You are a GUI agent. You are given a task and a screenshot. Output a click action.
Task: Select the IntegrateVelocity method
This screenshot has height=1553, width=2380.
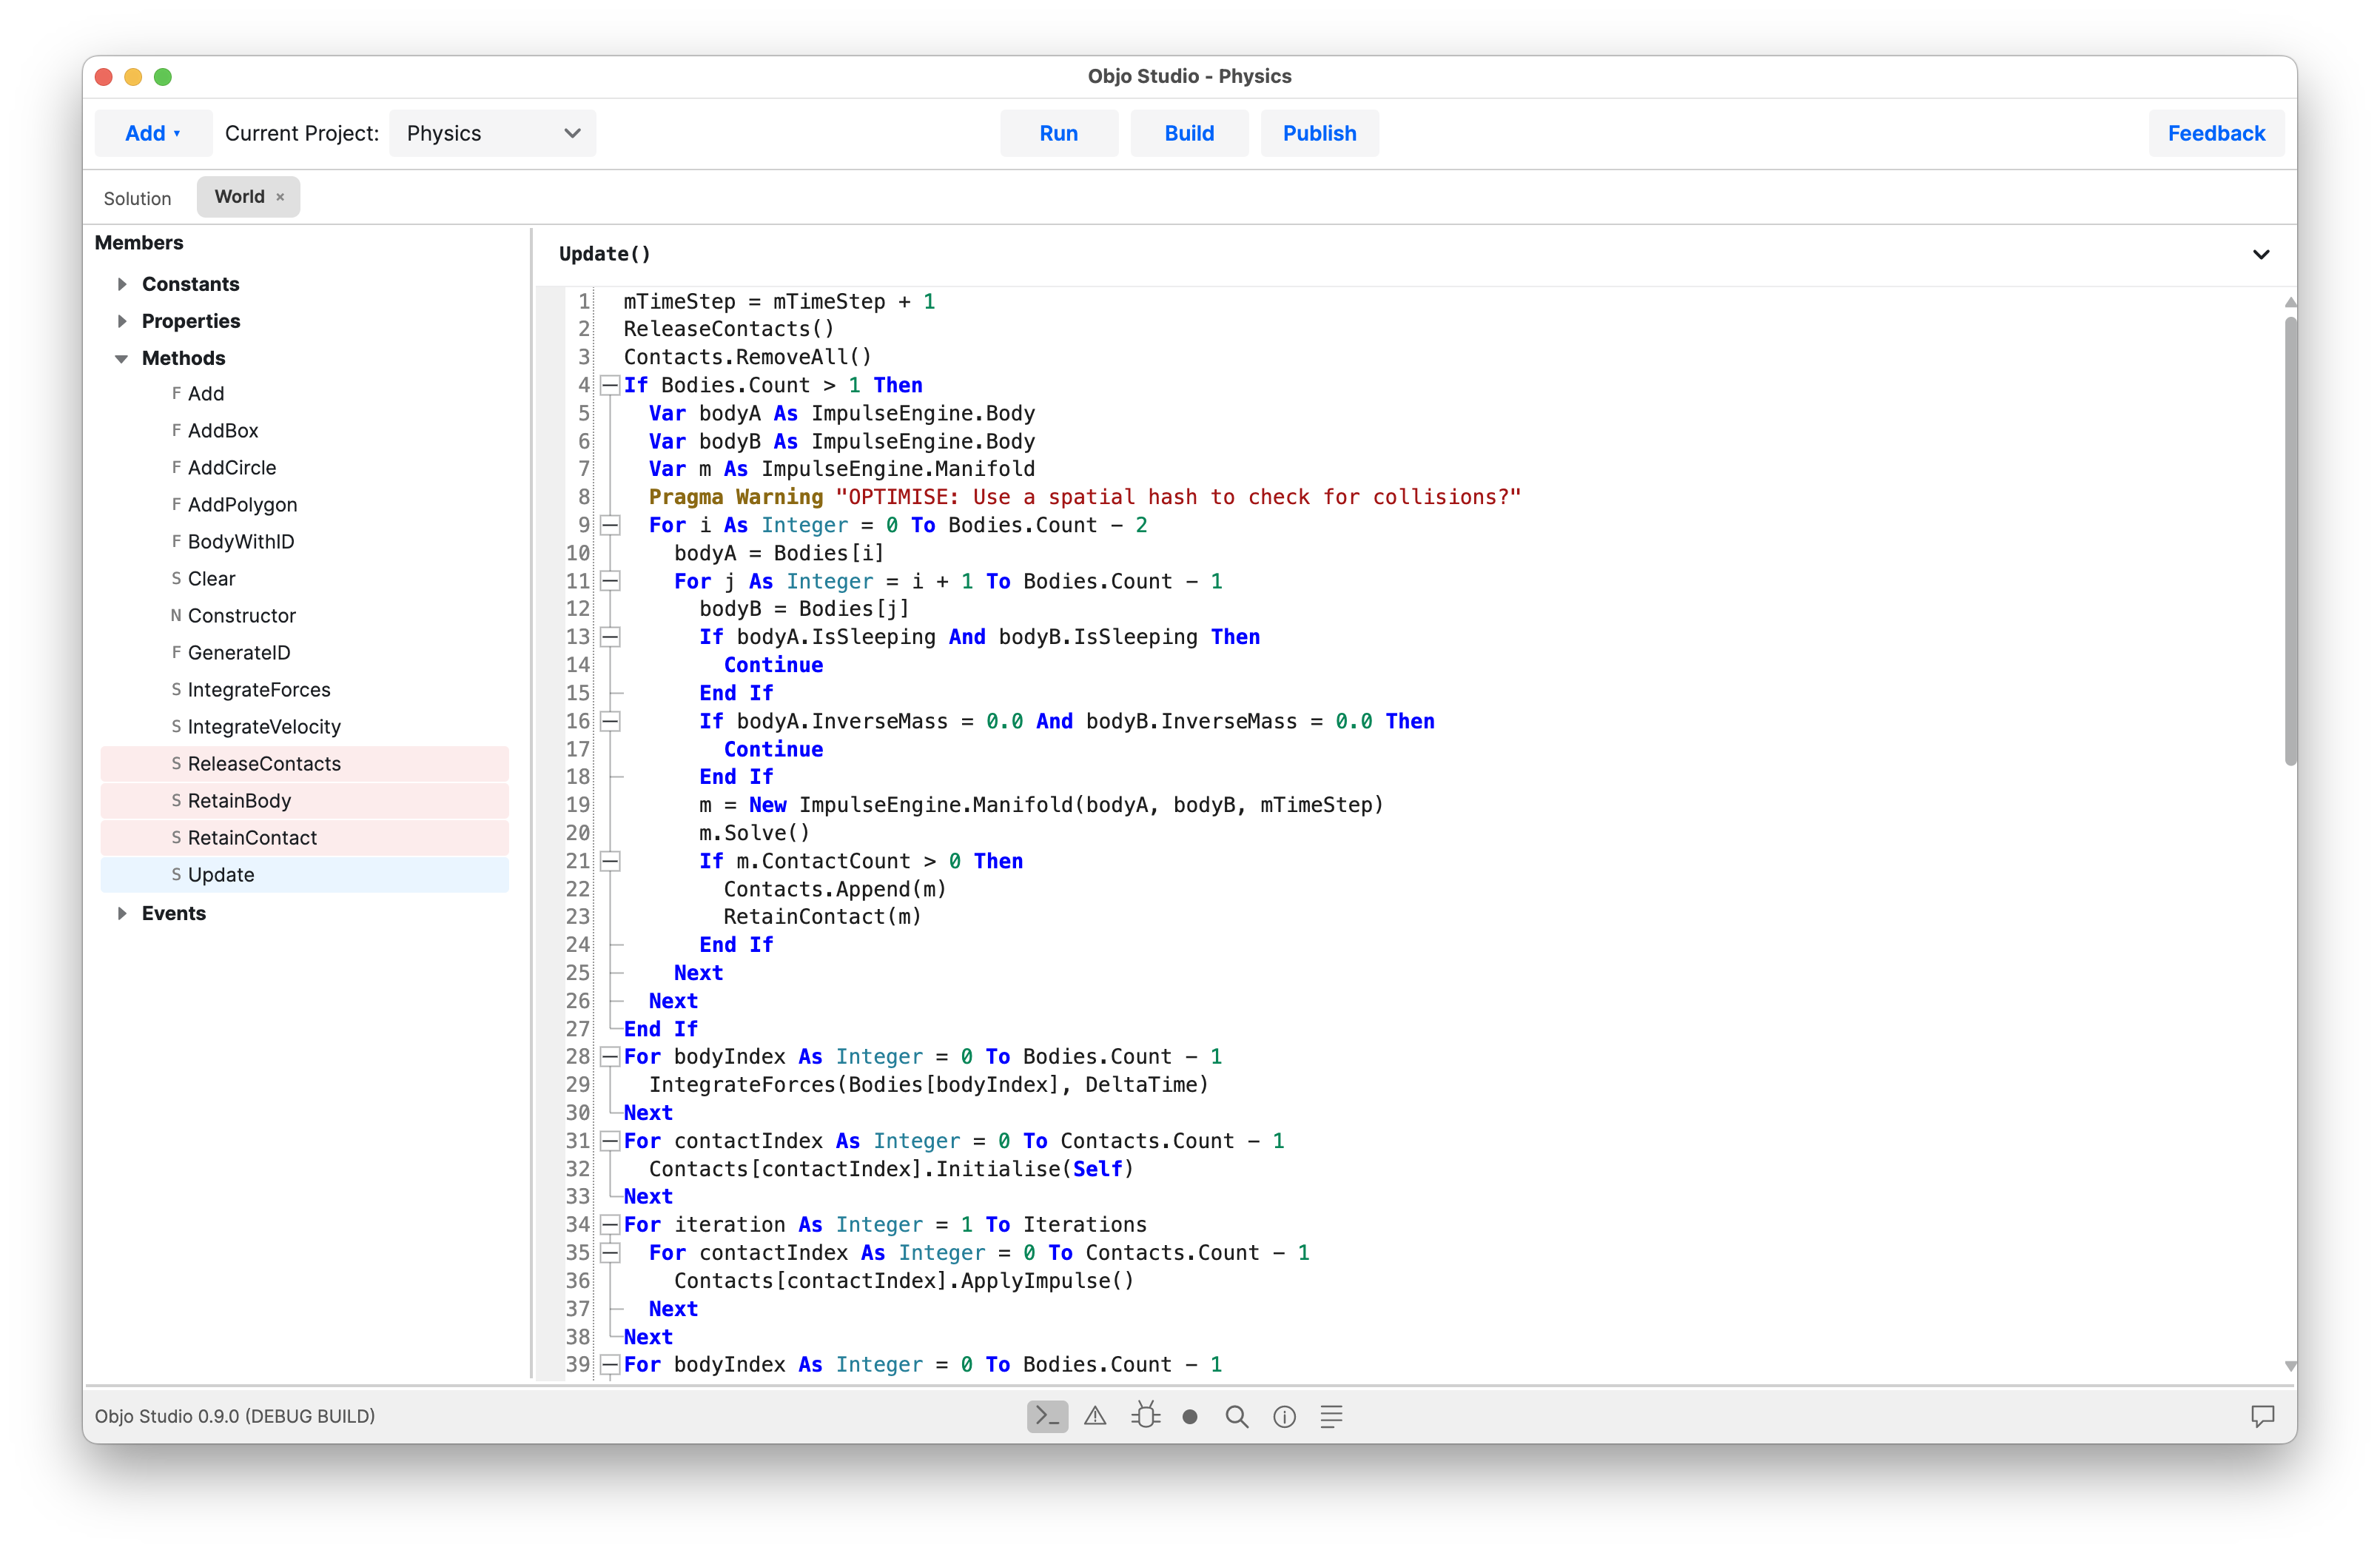304,727
